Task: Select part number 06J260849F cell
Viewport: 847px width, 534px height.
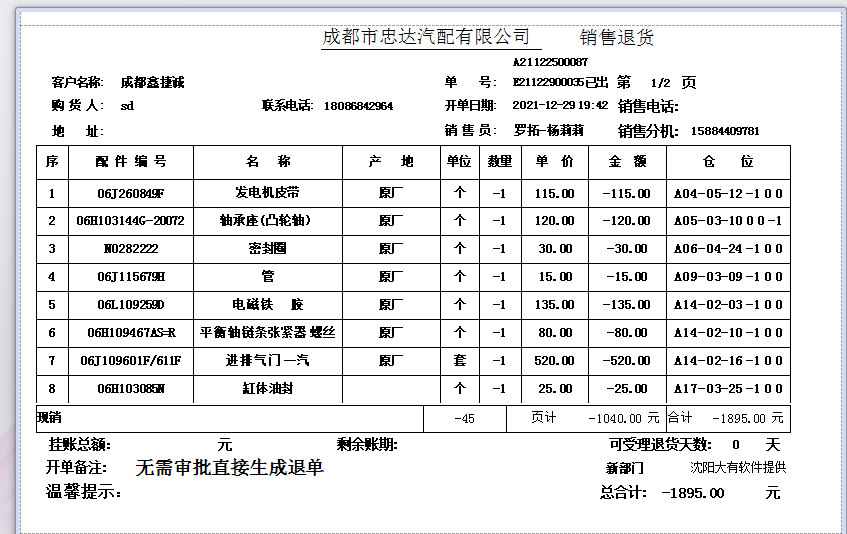Action: click(x=130, y=193)
